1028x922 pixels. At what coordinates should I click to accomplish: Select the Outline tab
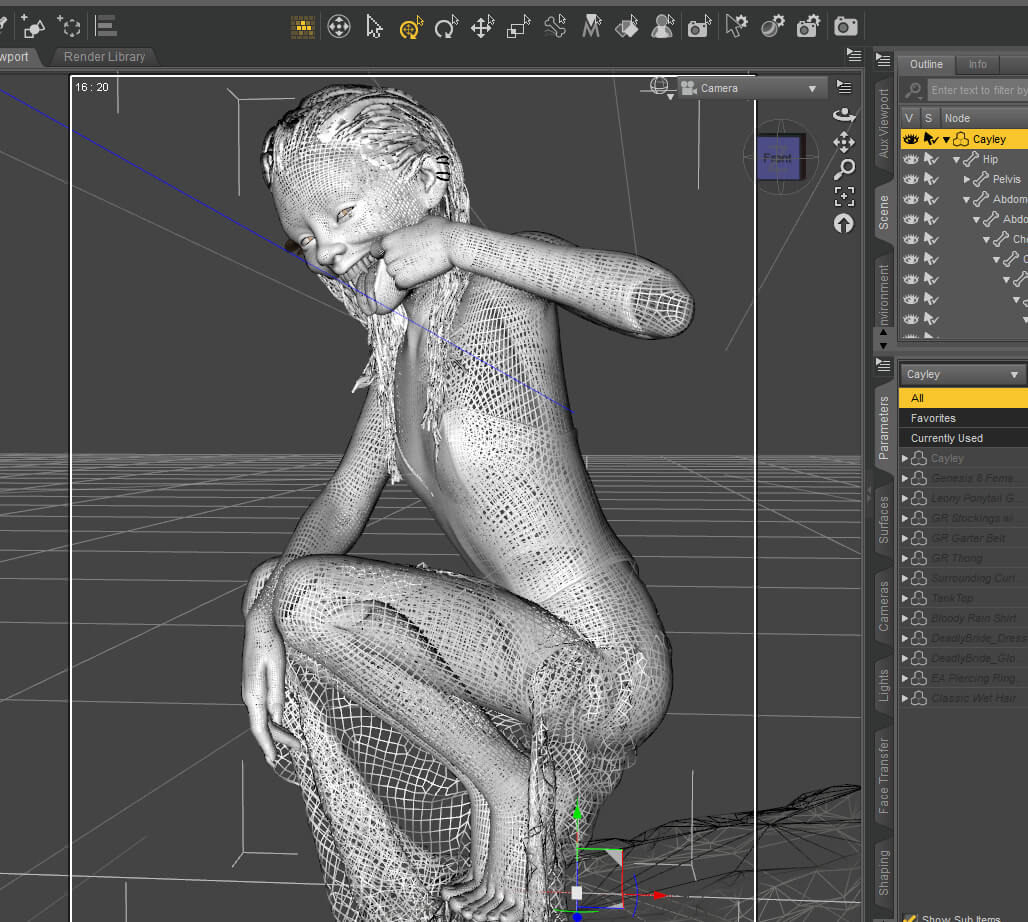coord(926,64)
